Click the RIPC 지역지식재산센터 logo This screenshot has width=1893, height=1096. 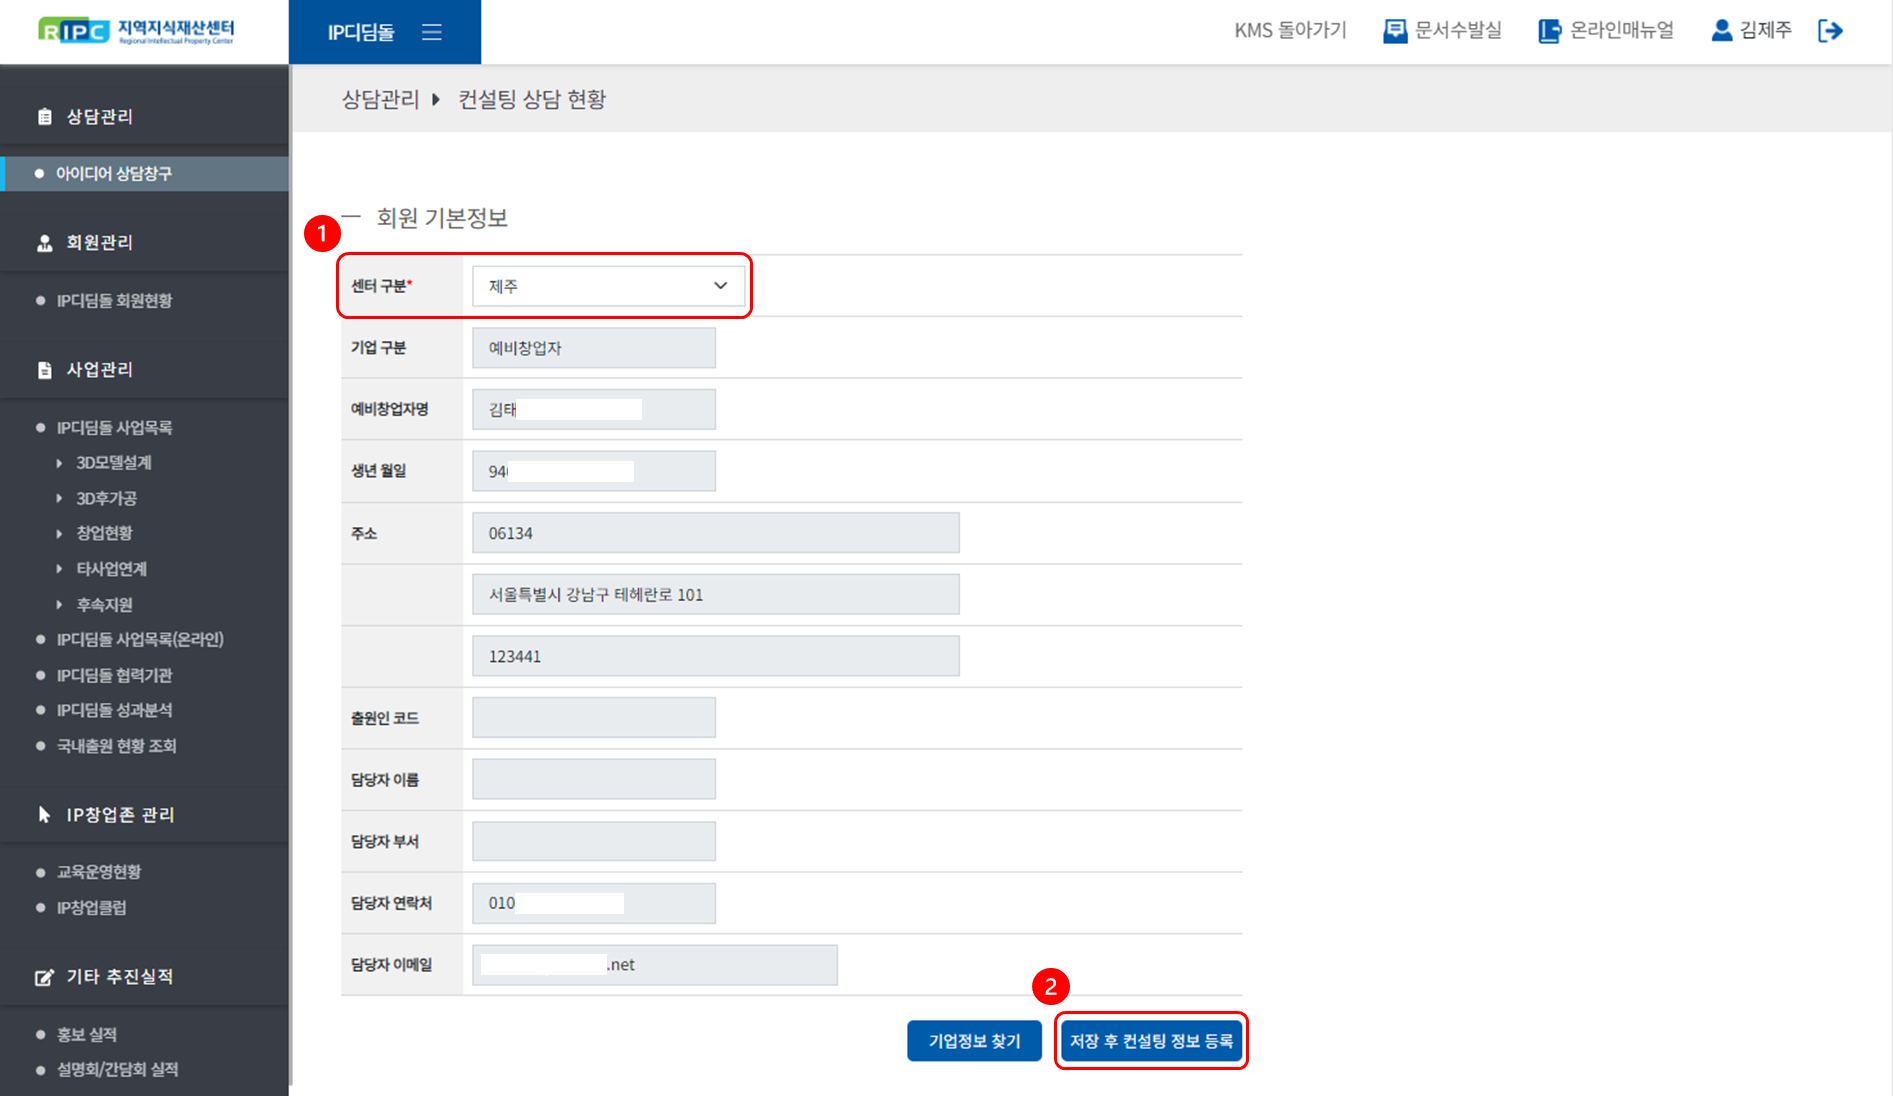click(x=136, y=31)
